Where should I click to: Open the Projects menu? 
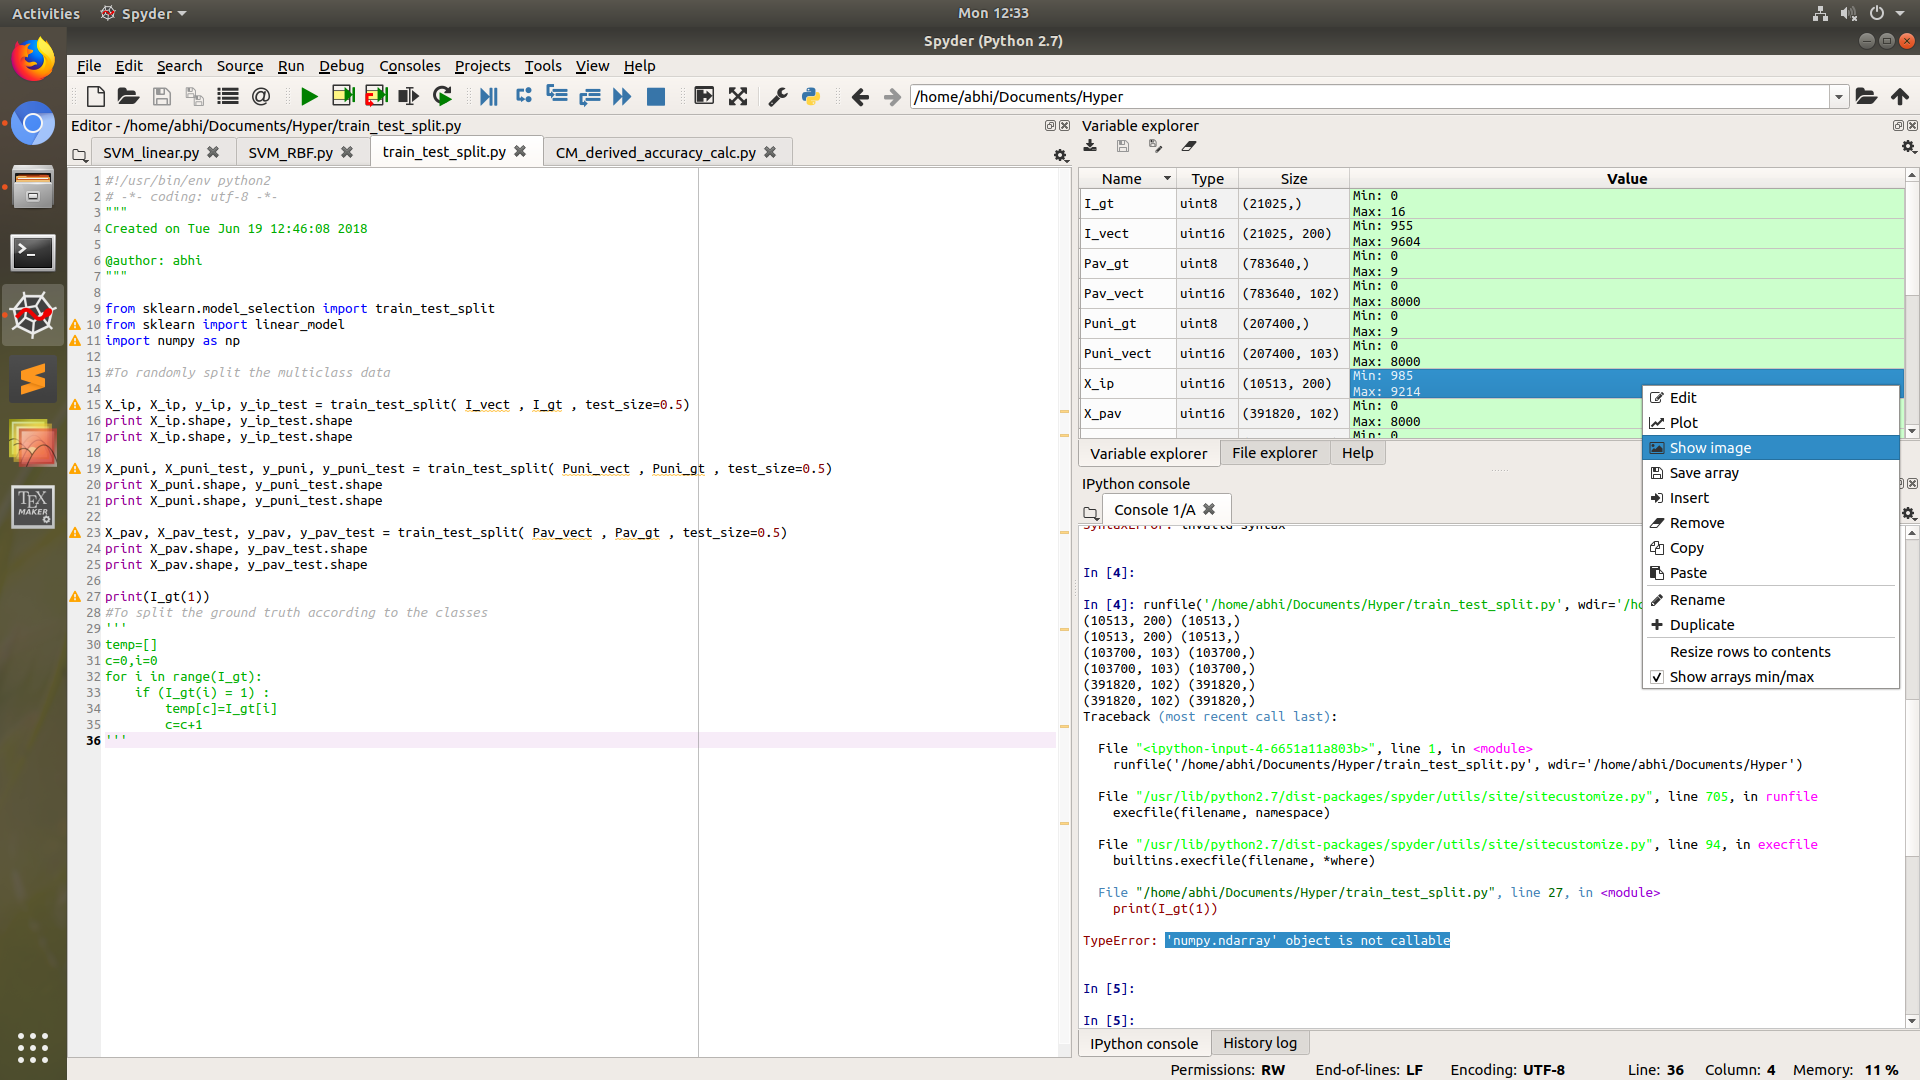click(482, 66)
